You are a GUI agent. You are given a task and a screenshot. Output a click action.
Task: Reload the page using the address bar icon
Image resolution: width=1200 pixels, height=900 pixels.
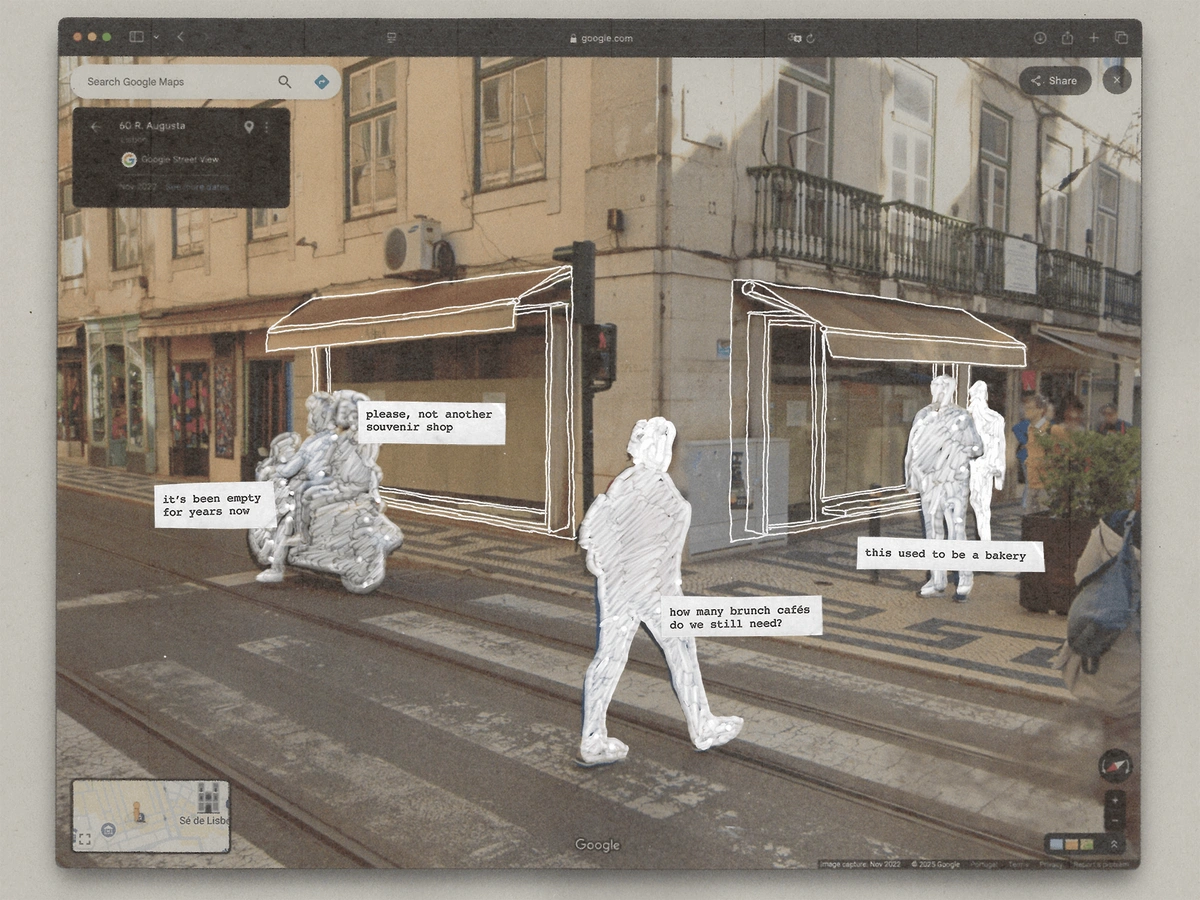pyautogui.click(x=810, y=38)
